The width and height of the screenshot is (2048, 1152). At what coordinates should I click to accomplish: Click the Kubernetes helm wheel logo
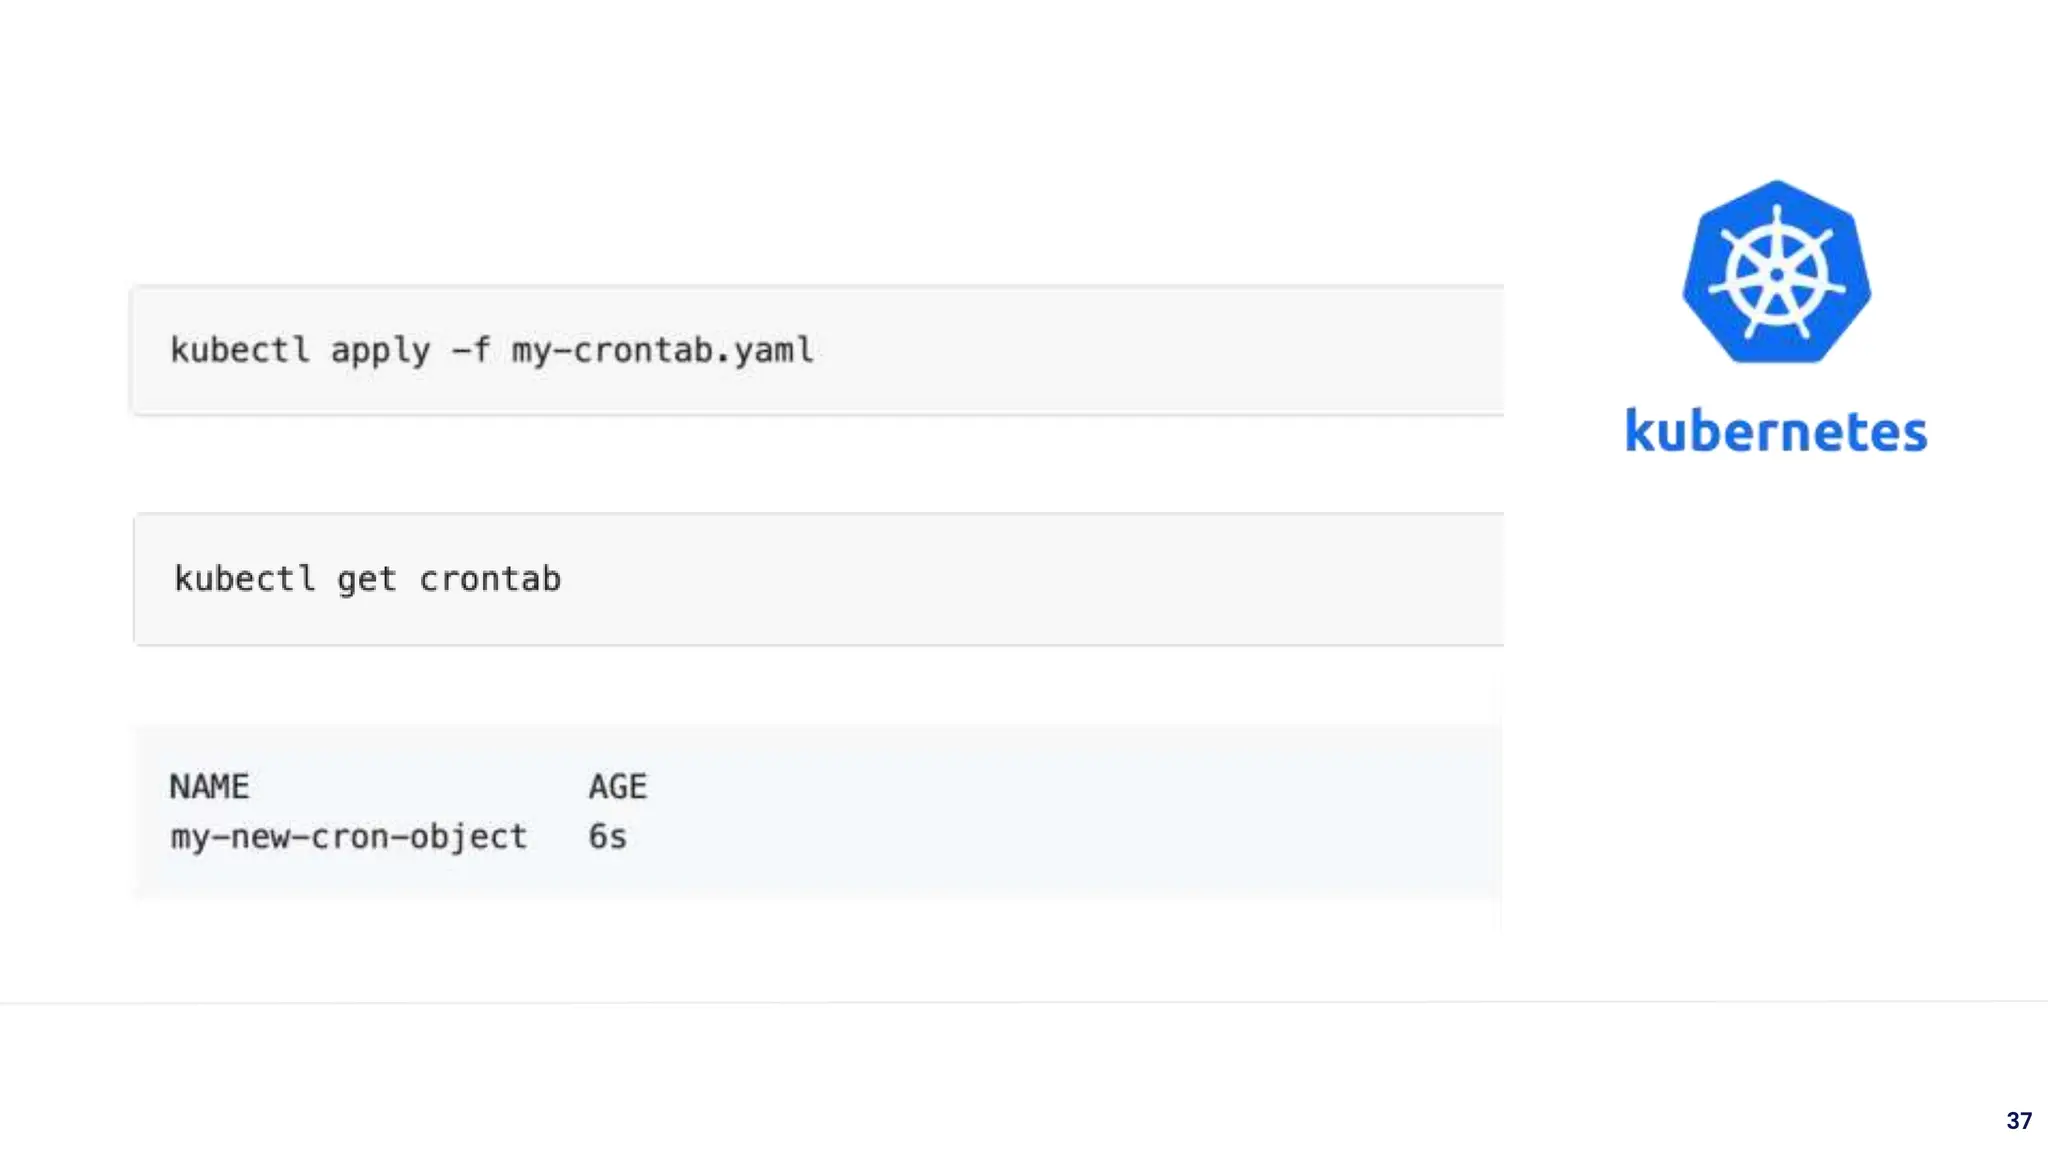pyautogui.click(x=1776, y=272)
